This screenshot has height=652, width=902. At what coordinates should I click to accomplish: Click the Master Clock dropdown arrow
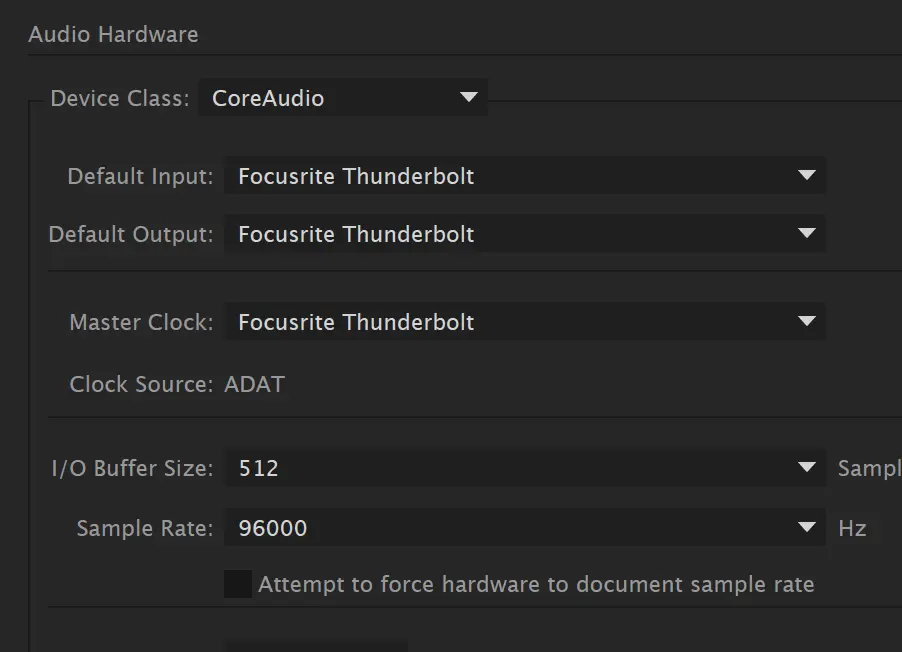(807, 321)
